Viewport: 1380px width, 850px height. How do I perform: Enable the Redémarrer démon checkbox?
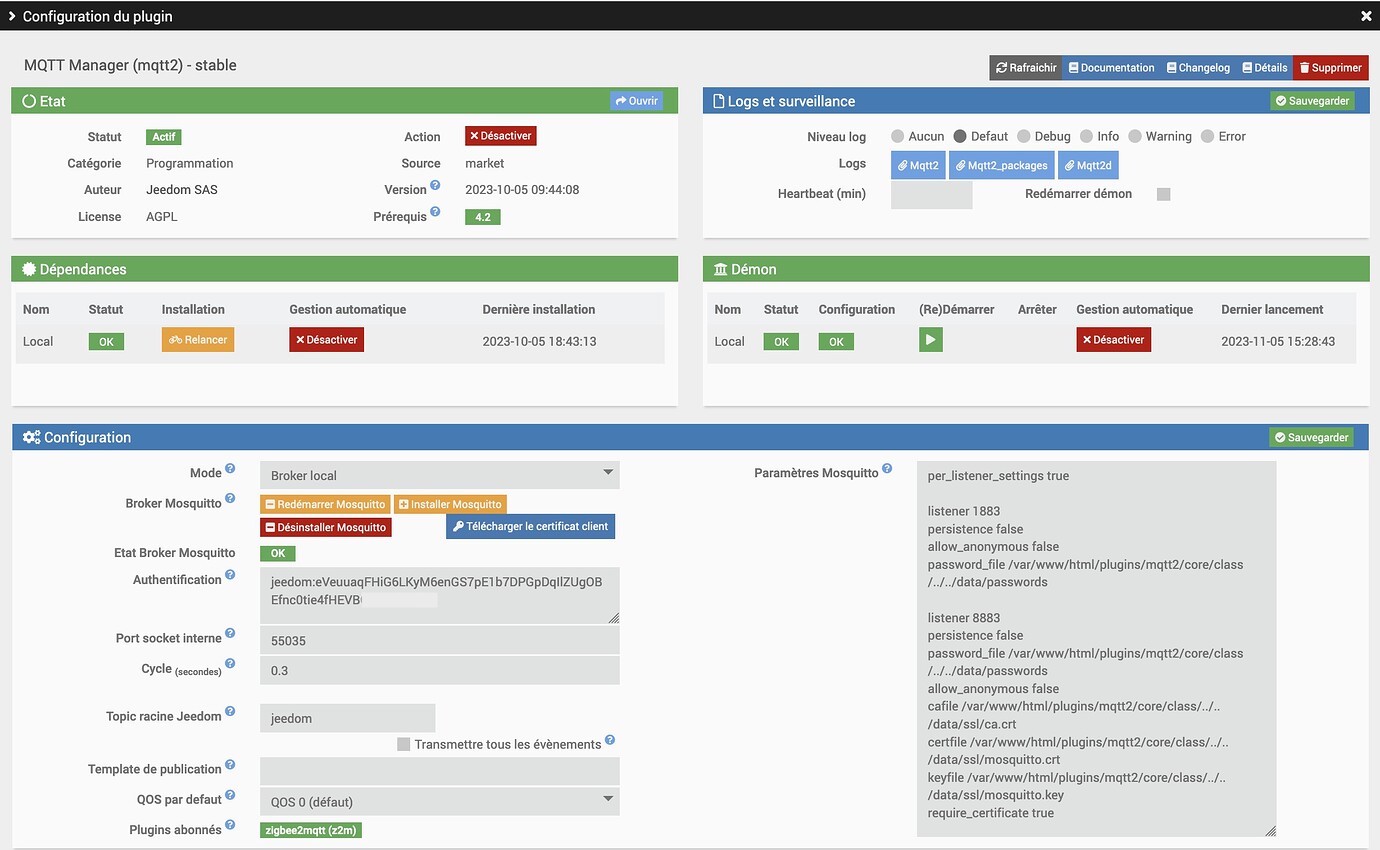pos(1163,194)
